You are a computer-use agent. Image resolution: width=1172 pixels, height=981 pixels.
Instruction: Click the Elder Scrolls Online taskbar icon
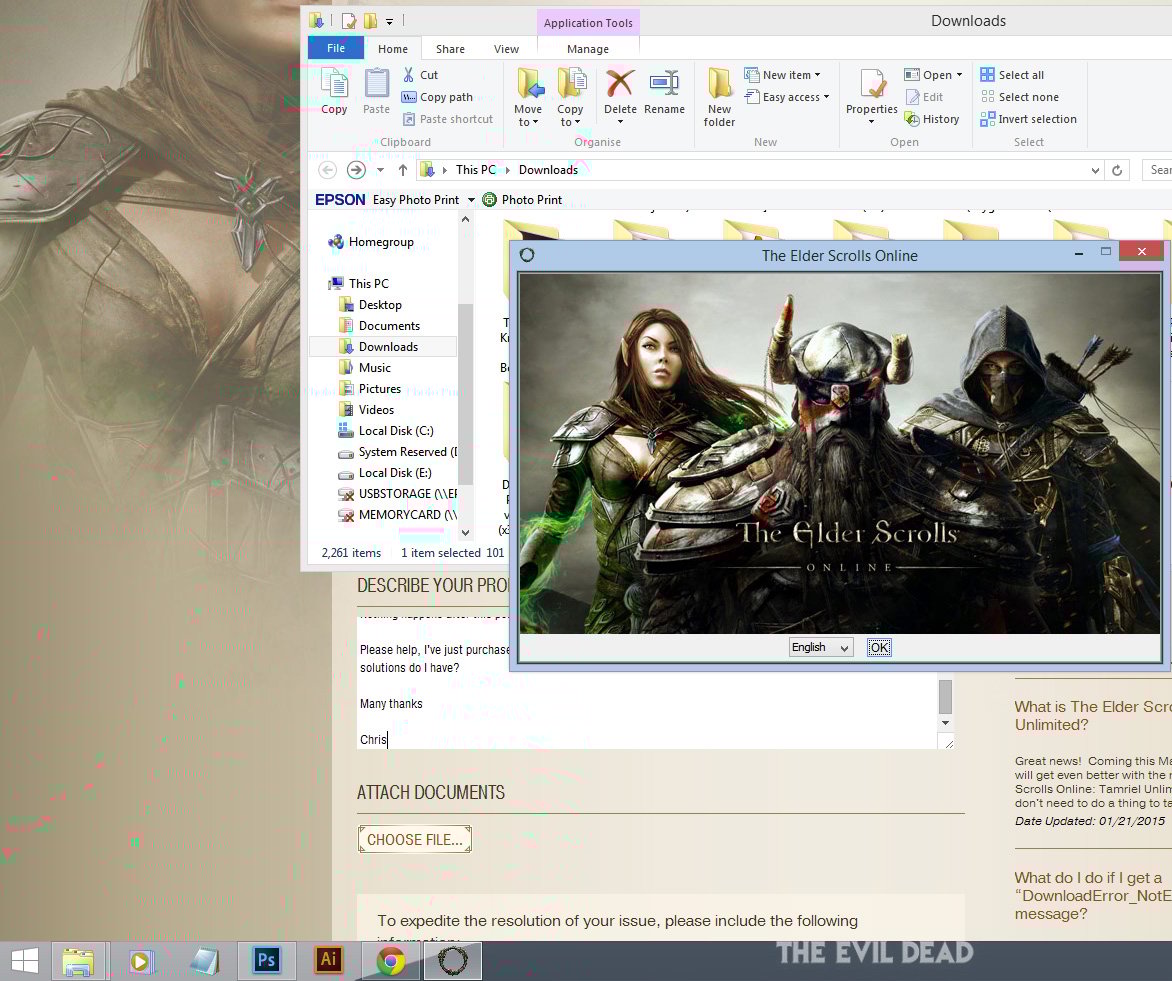[x=453, y=961]
